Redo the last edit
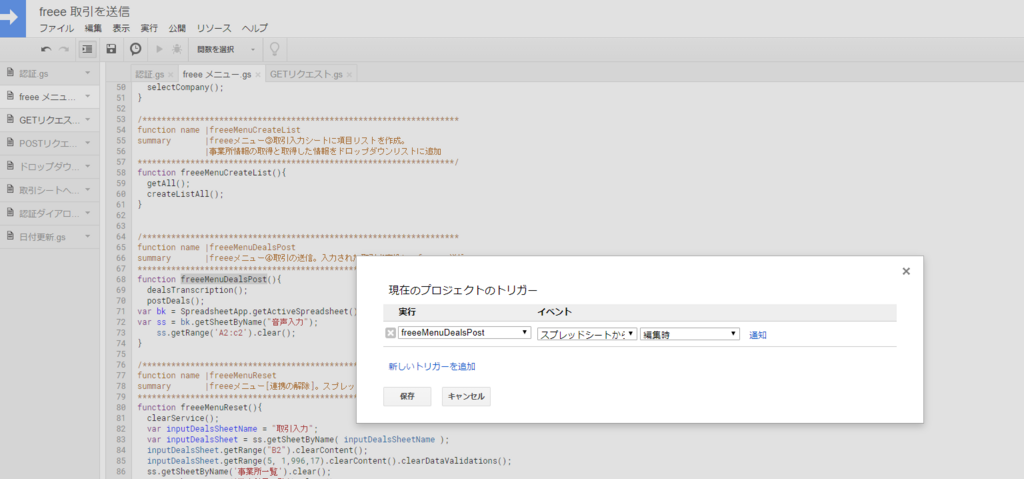This screenshot has height=479, width=1024. (64, 49)
